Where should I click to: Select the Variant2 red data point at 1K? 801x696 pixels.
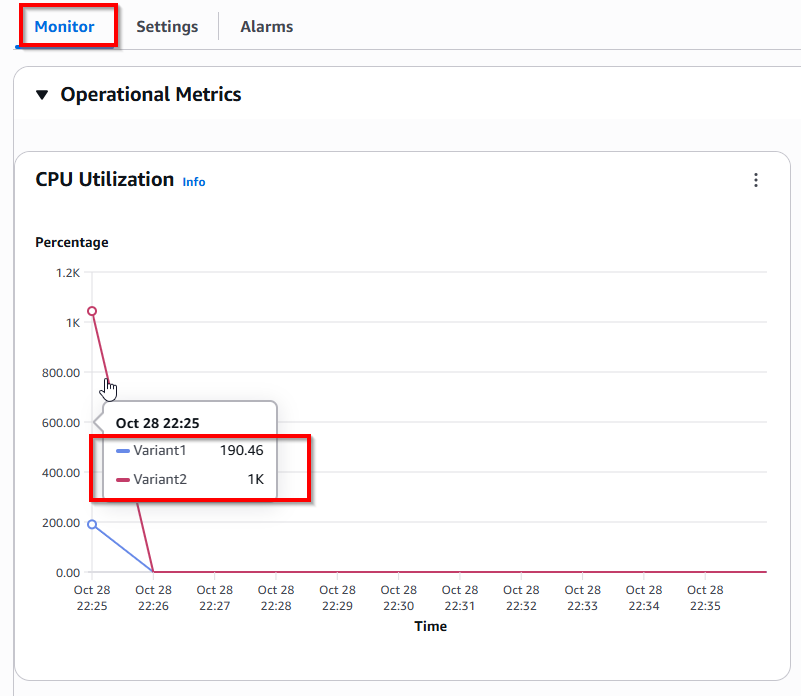point(92,311)
